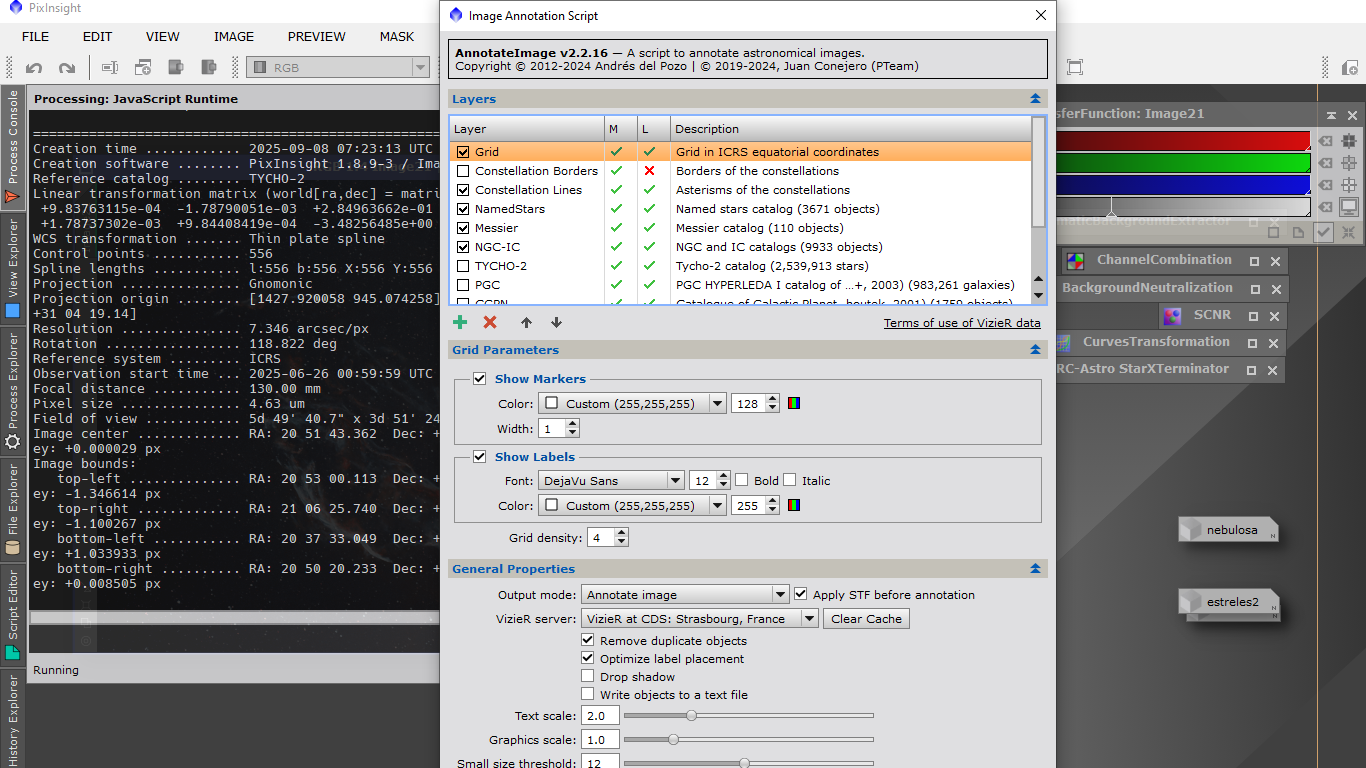
Task: Reset green channel in ScreenTransferFunction
Action: 1325,163
